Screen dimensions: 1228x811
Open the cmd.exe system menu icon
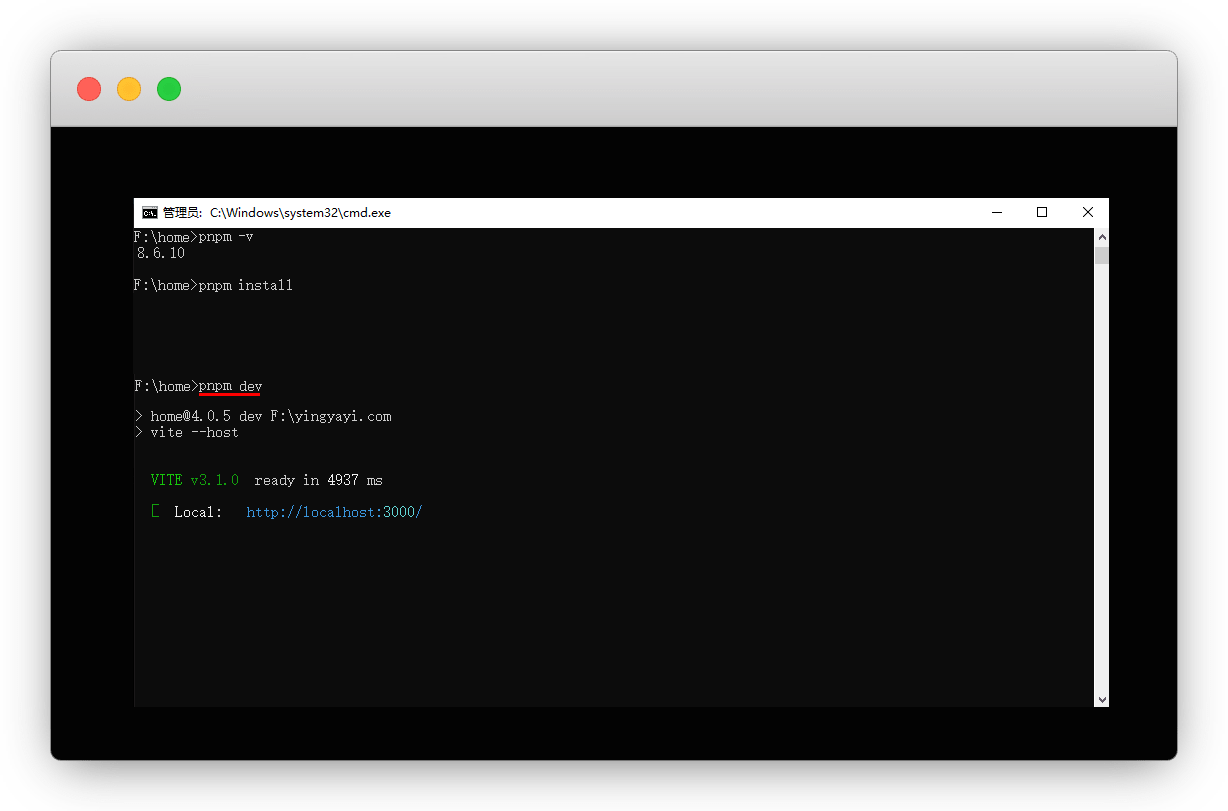pos(149,212)
